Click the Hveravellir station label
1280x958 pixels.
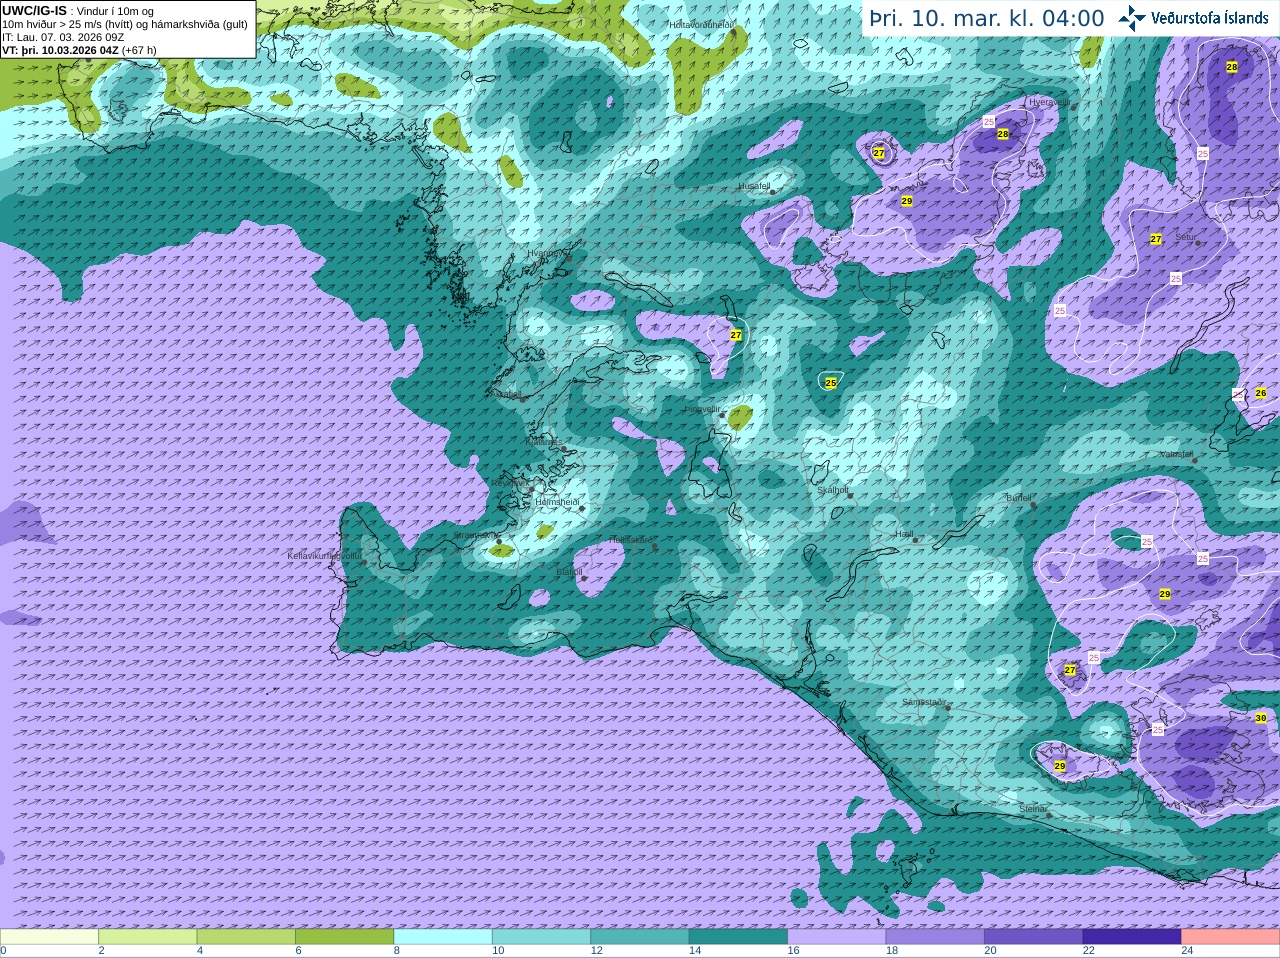[1049, 102]
